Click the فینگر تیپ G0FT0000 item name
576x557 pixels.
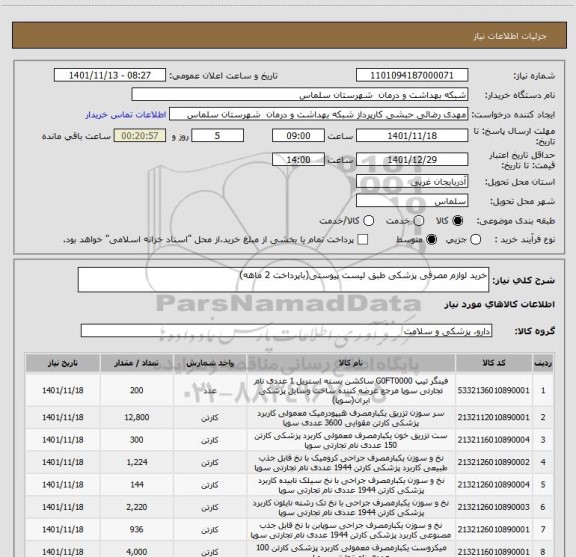click(x=351, y=390)
